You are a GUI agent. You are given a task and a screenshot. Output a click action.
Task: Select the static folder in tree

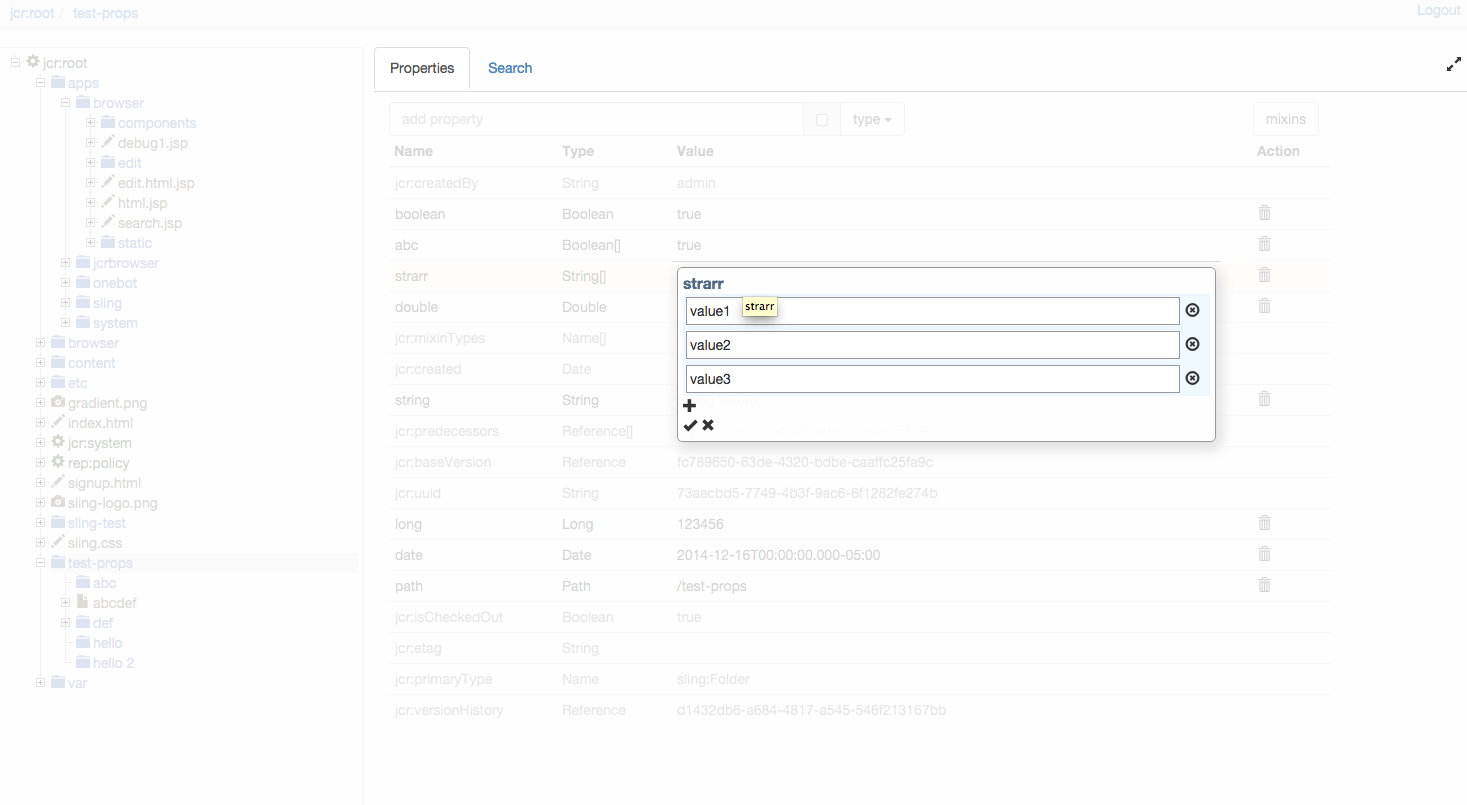[135, 243]
